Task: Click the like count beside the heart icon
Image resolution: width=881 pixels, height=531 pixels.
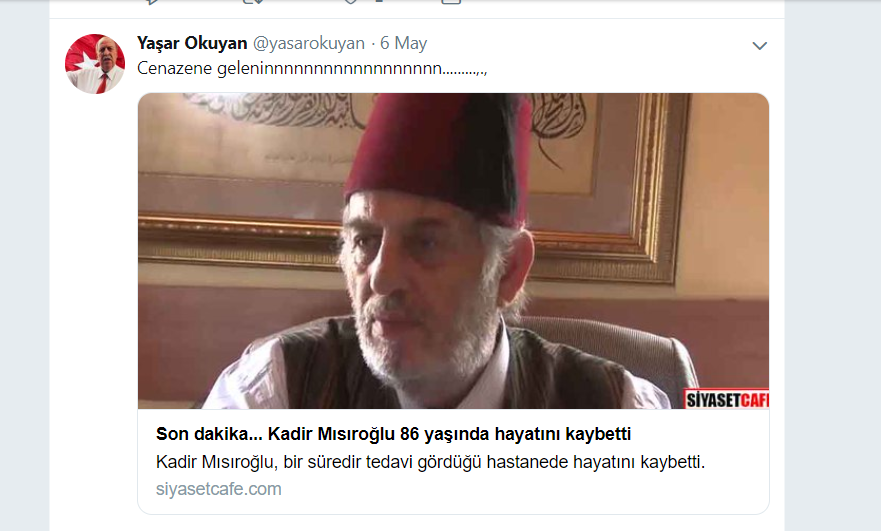Action: pos(379,1)
